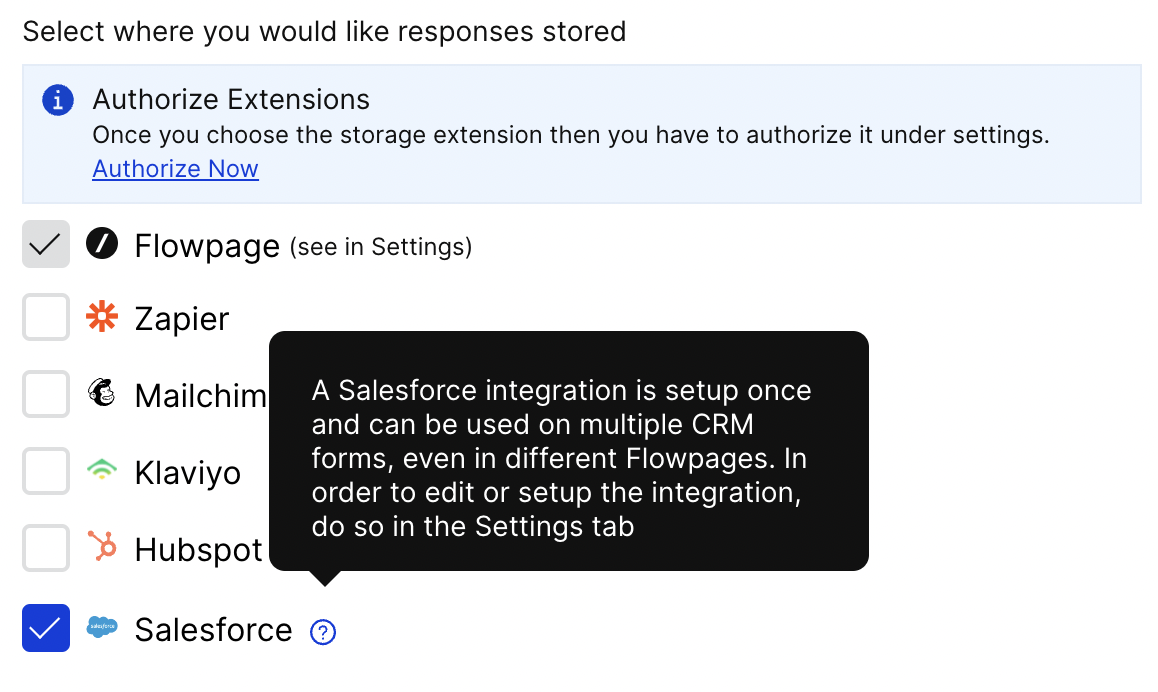Viewport: 1158px width, 692px height.
Task: Toggle the Flowpage checkbox
Action: pos(46,244)
